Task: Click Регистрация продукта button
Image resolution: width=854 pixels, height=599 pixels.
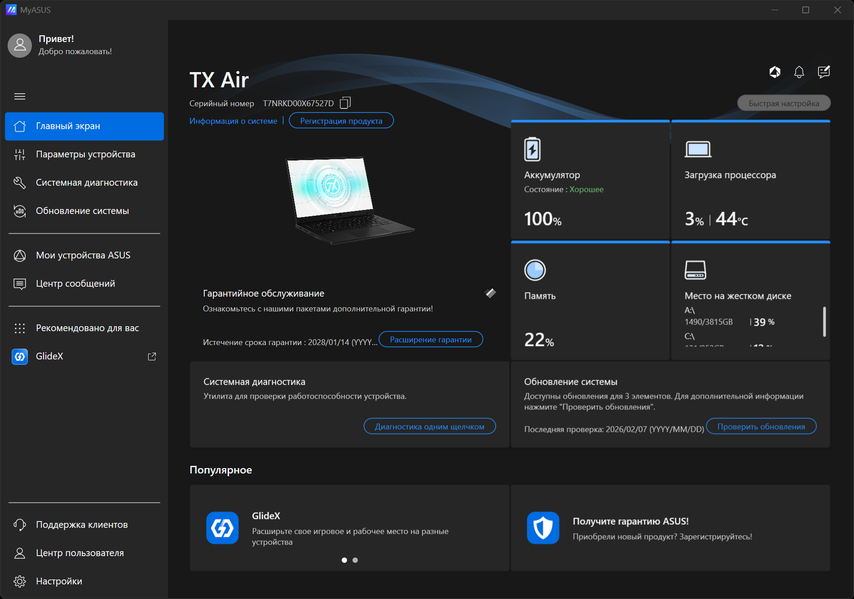Action: click(341, 121)
